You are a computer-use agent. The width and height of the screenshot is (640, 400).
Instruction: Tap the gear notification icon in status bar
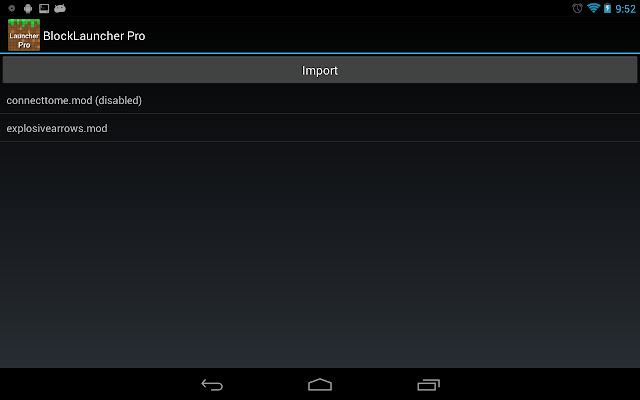click(11, 8)
